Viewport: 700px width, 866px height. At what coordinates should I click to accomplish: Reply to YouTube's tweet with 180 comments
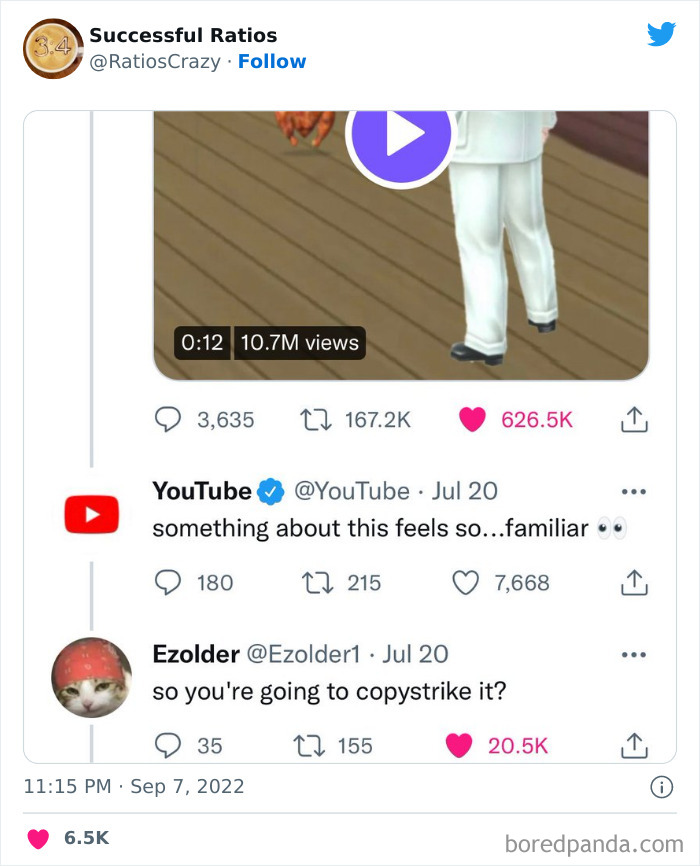pyautogui.click(x=167, y=582)
